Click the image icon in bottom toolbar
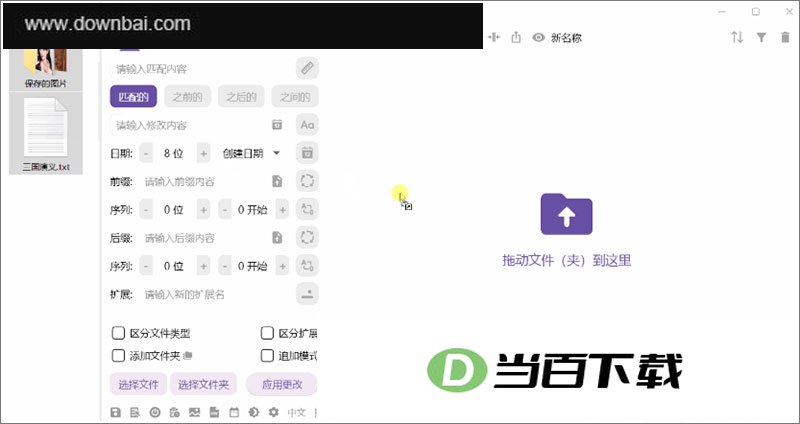 194,412
